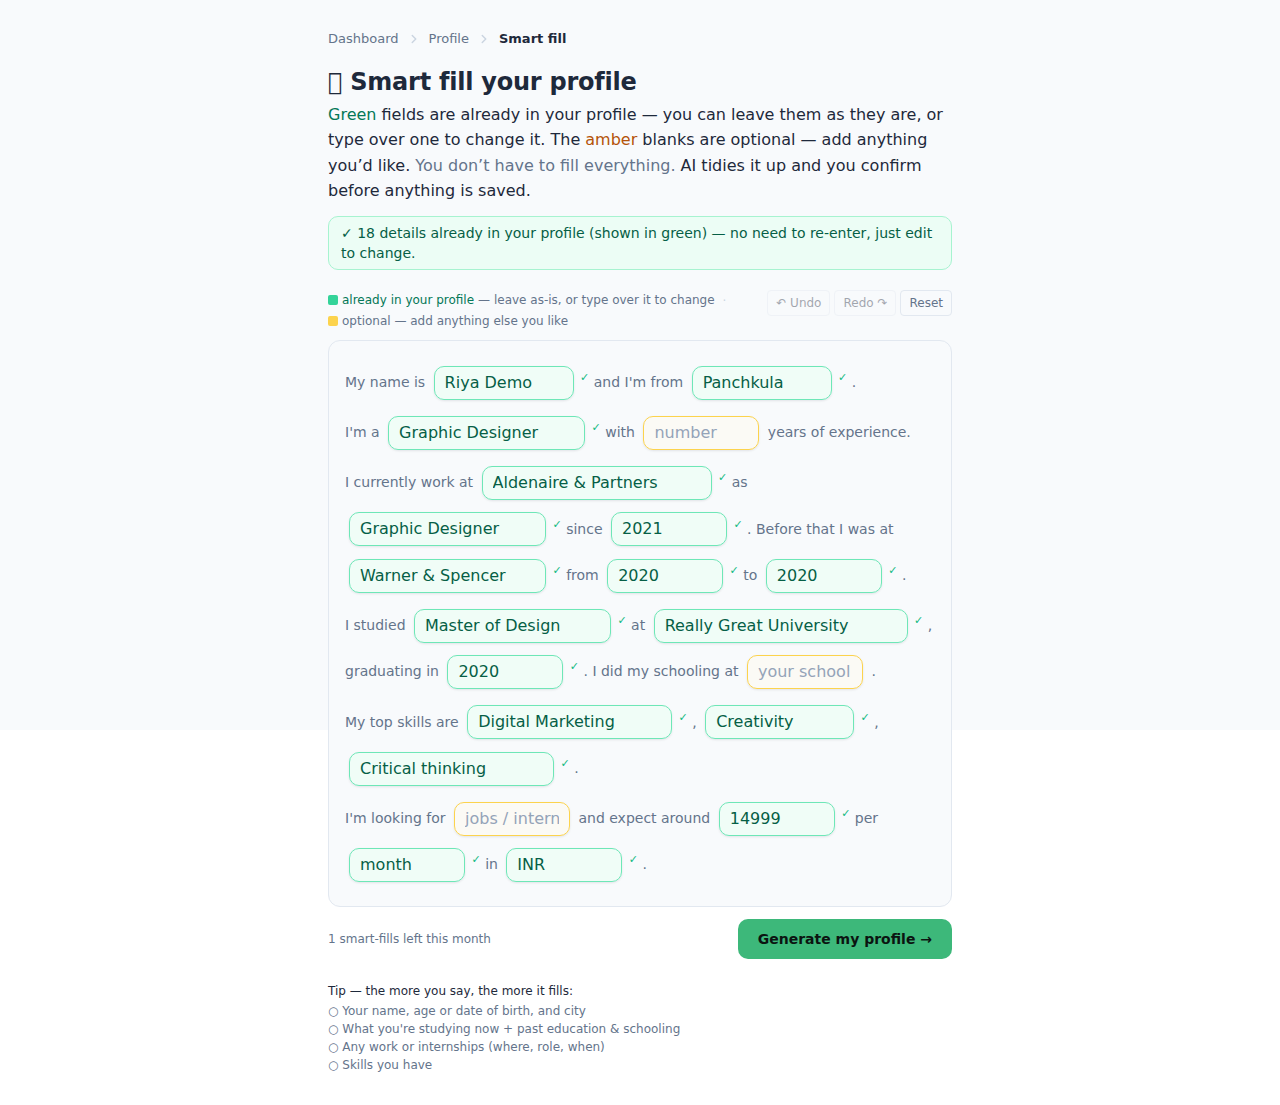Undo the last edit

[x=798, y=303]
